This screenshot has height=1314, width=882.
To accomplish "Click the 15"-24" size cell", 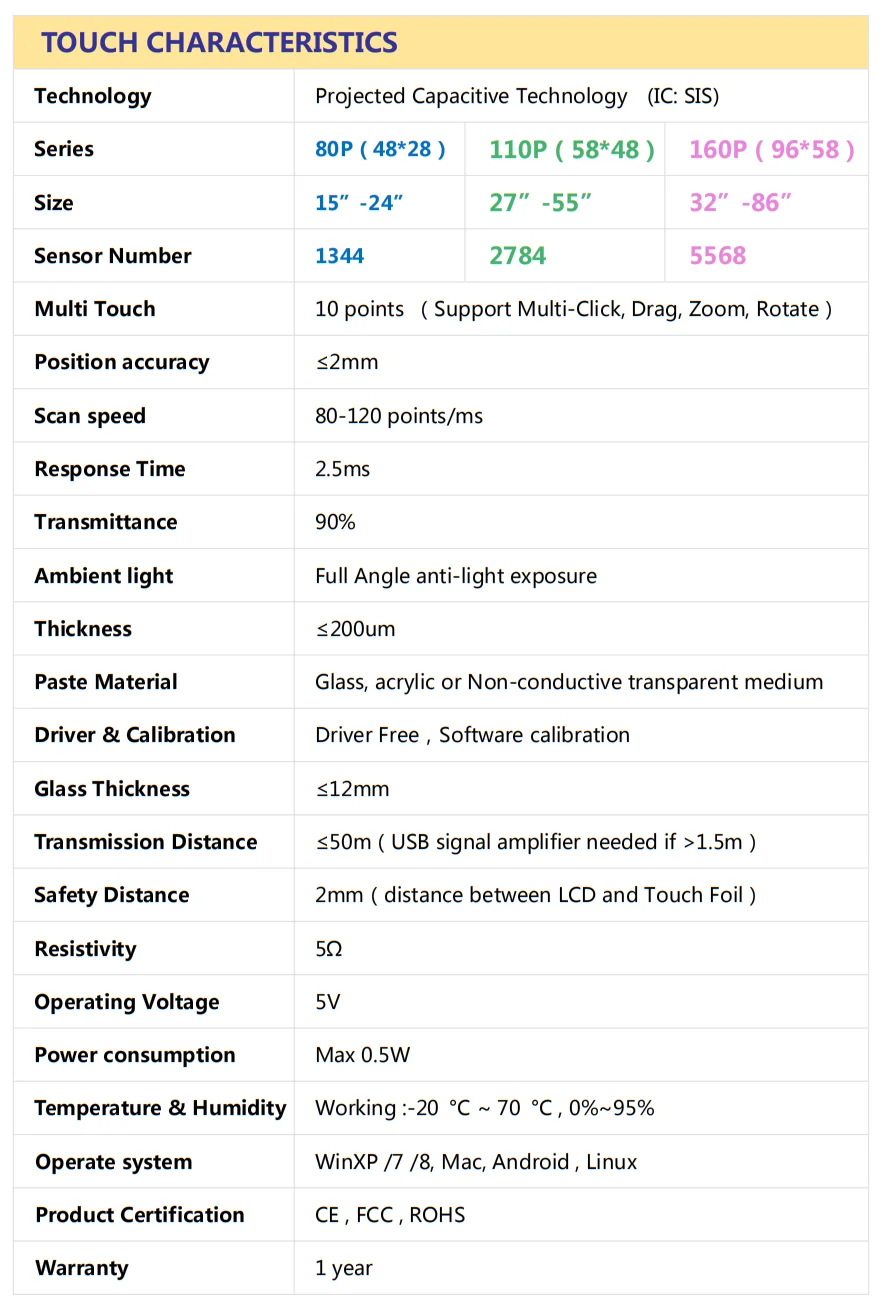I will point(359,203).
